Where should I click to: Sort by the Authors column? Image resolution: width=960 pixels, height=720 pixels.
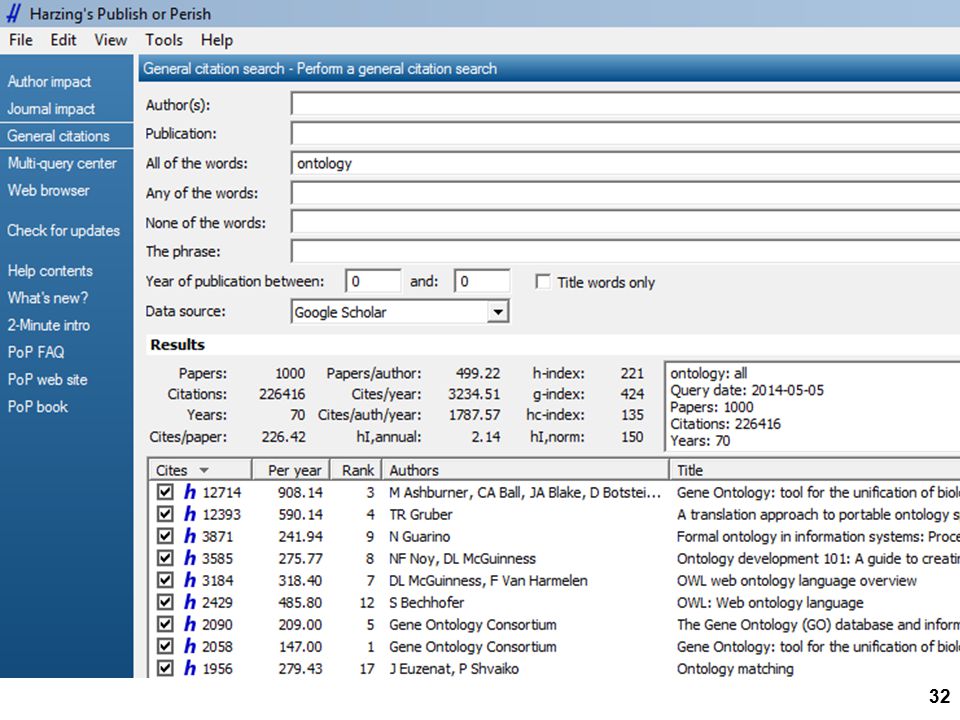[525, 470]
